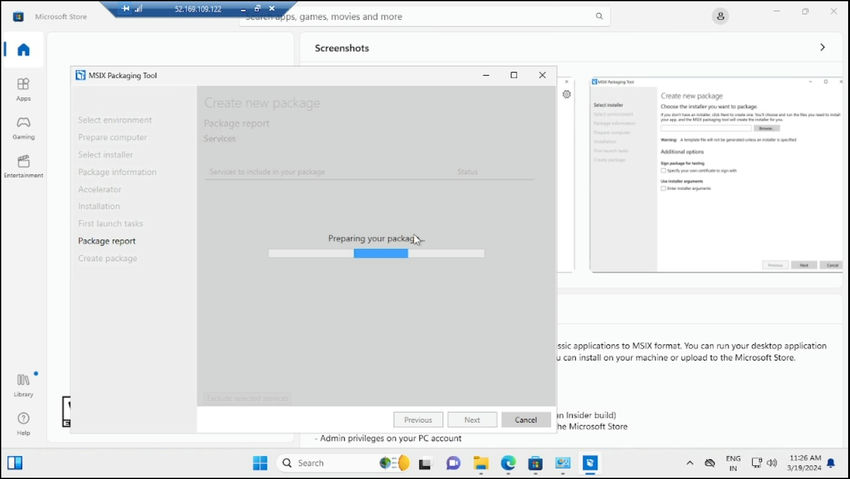
Task: Click the Status column header
Action: click(467, 172)
